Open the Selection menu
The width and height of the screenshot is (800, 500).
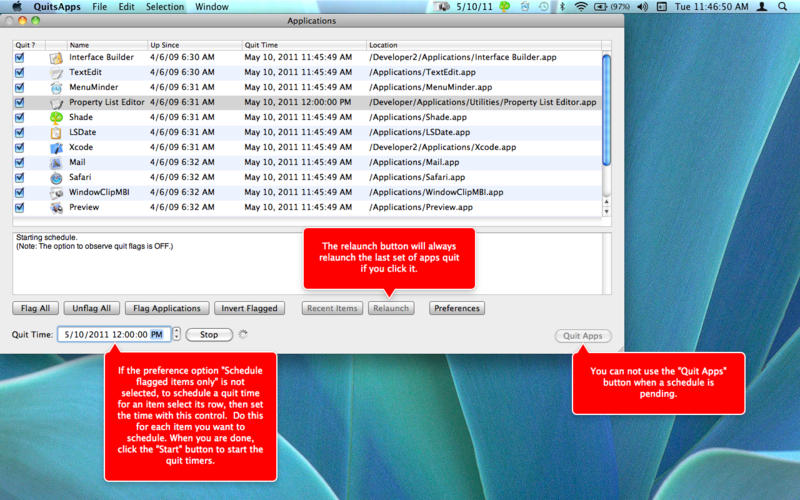165,7
